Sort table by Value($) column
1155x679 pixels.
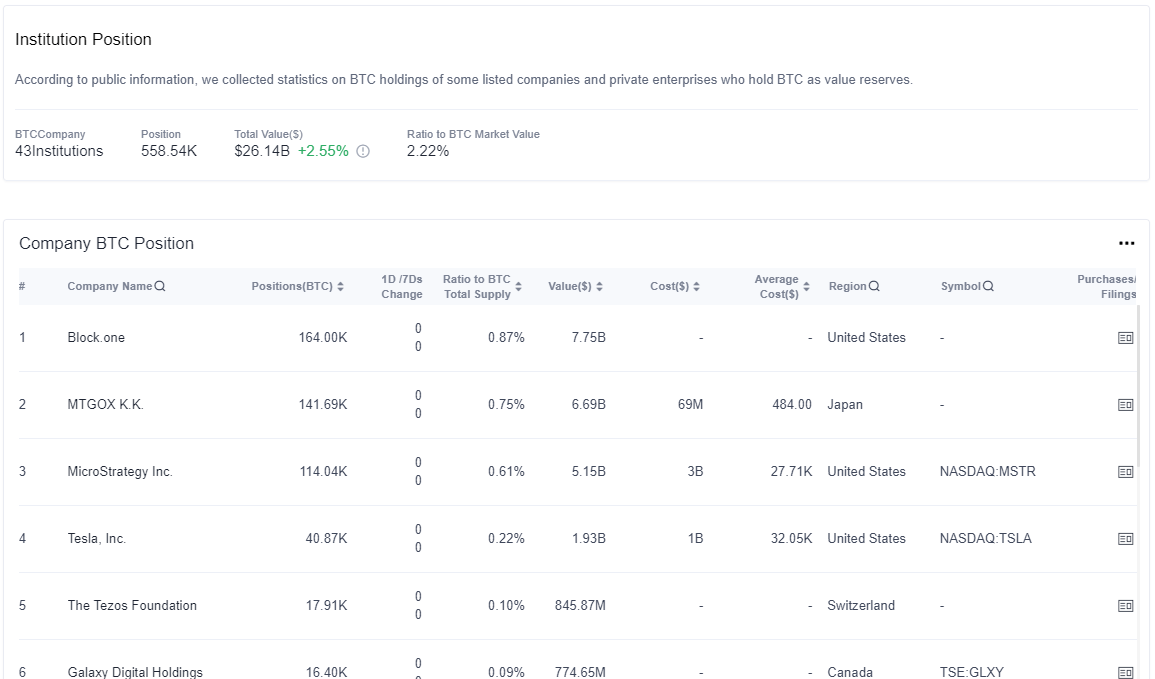600,286
